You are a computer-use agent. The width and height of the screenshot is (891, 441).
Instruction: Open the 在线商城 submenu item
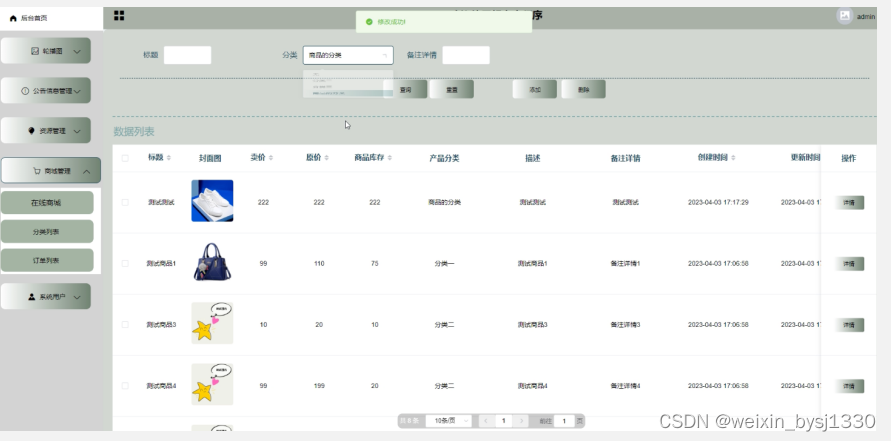[47, 203]
